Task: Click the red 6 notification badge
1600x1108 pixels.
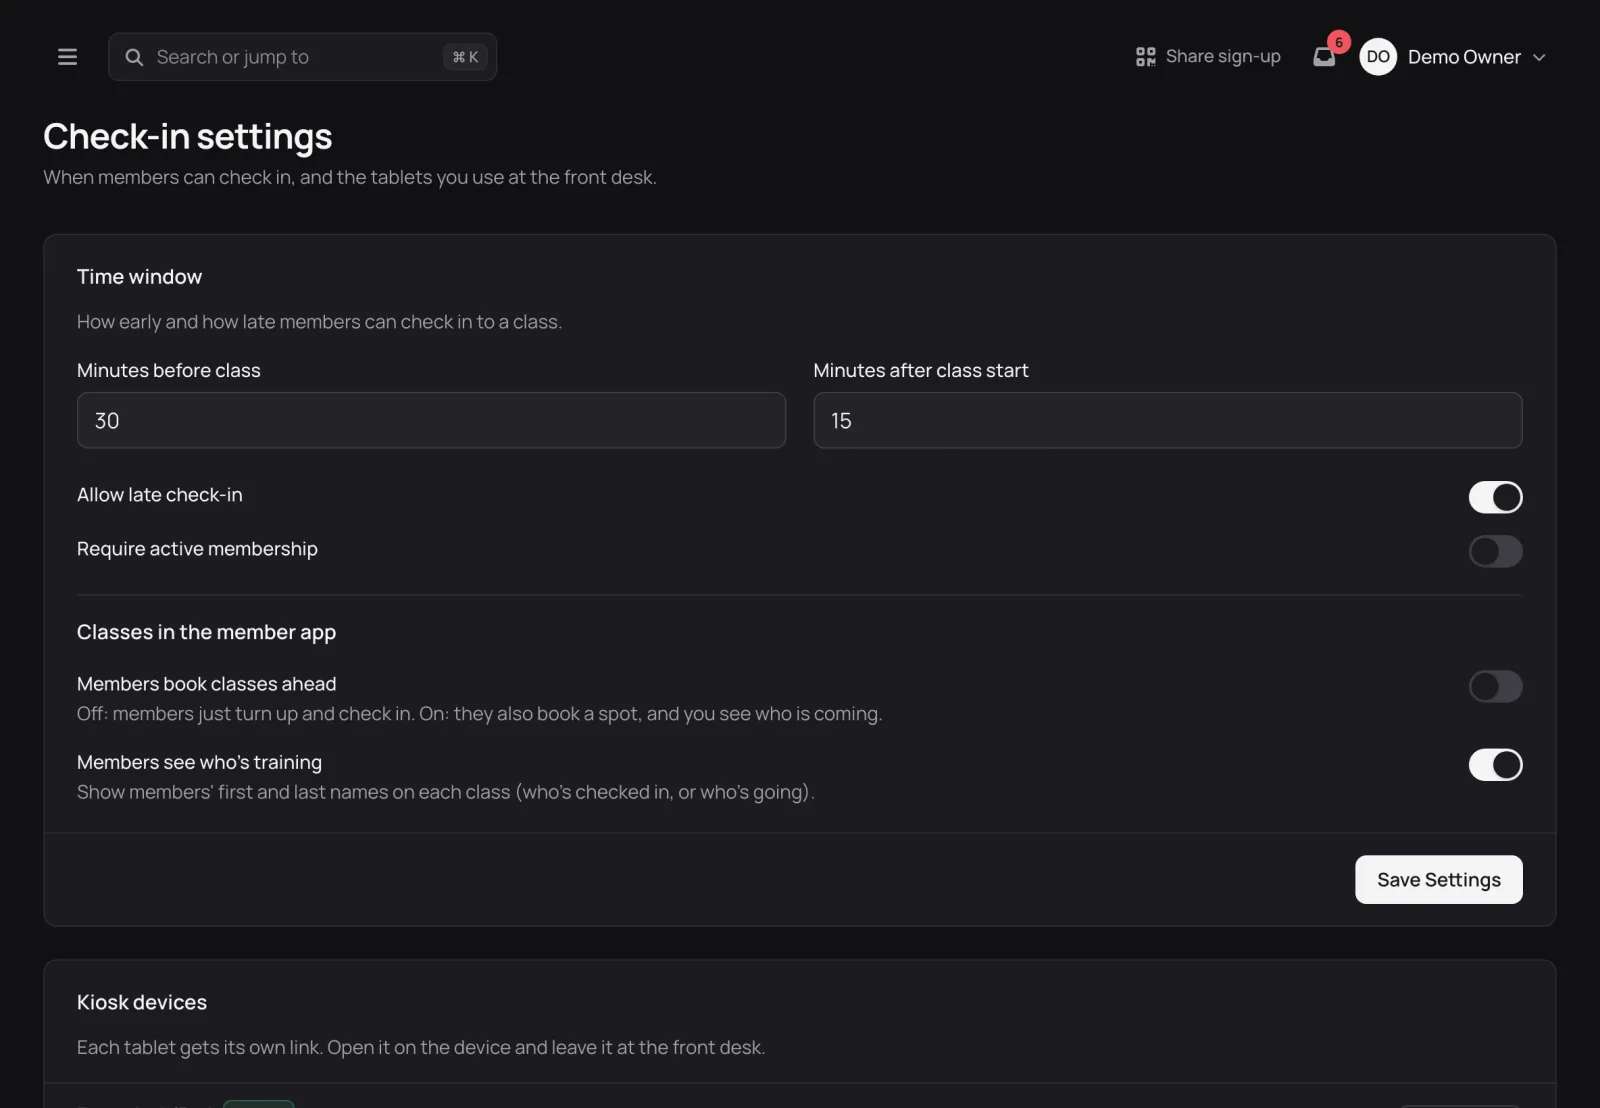Action: 1339,42
